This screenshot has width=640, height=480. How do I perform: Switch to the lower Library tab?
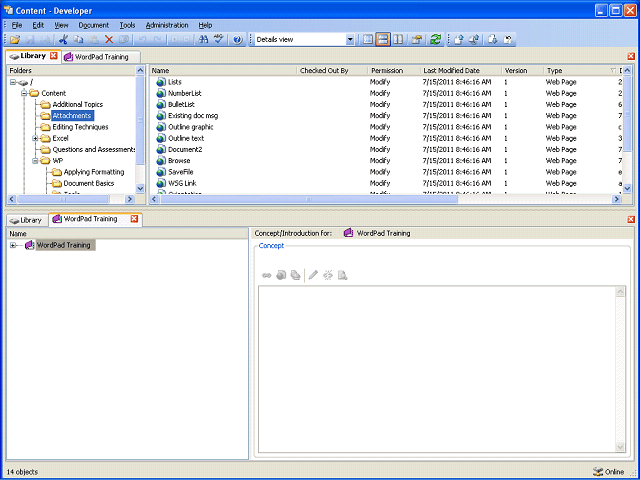pyautogui.click(x=27, y=220)
